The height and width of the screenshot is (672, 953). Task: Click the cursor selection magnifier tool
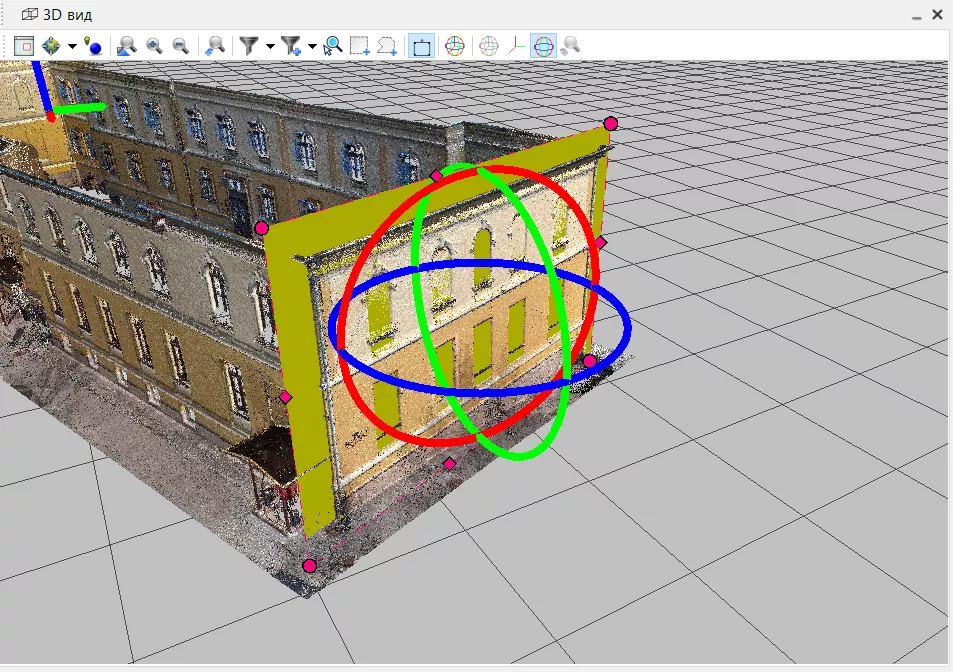click(332, 45)
